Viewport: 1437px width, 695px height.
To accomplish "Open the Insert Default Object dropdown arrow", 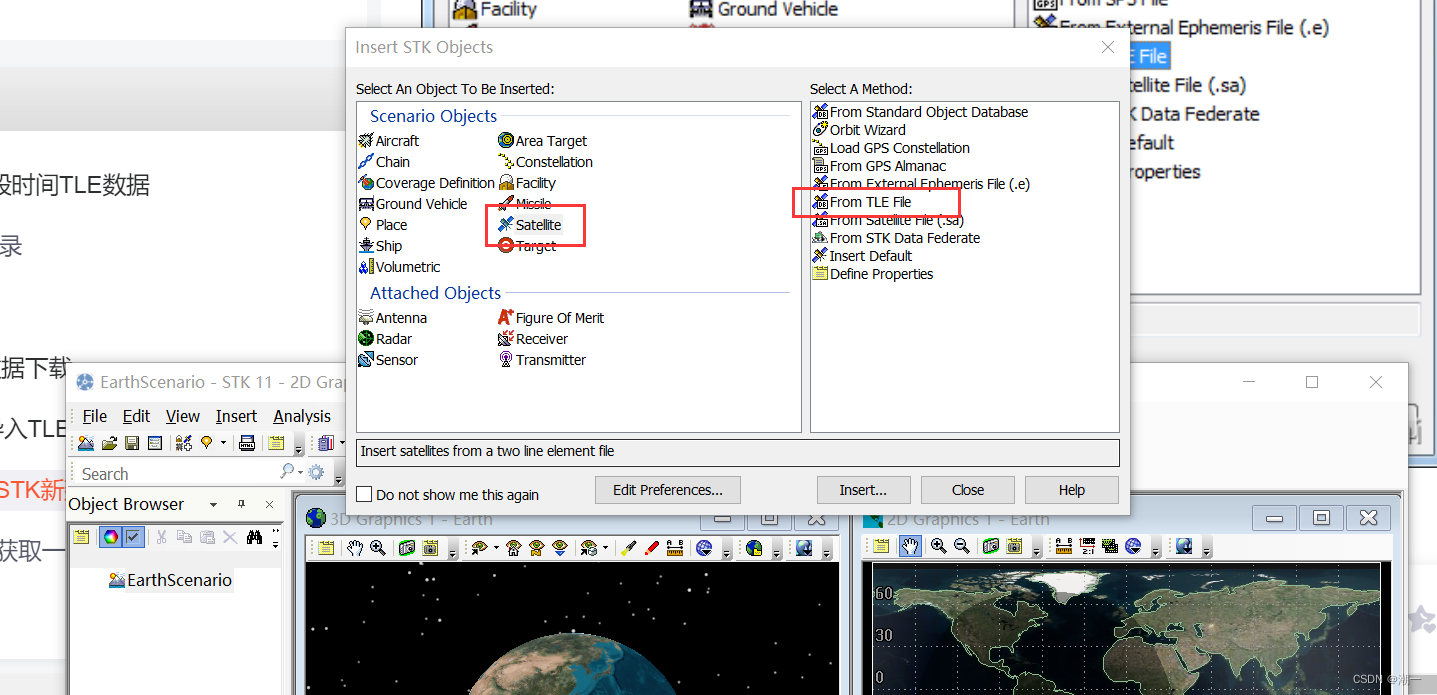I will click(223, 443).
